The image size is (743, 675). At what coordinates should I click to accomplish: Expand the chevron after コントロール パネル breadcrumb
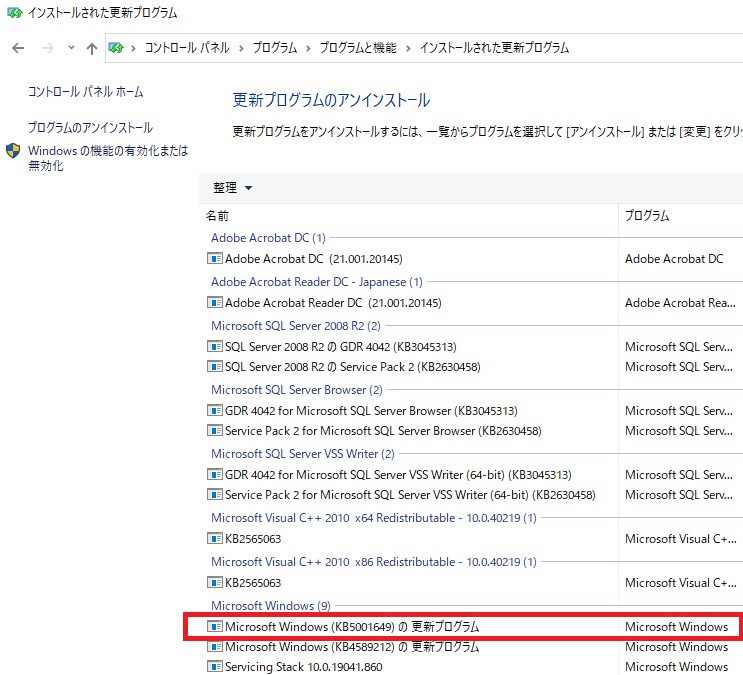241,48
